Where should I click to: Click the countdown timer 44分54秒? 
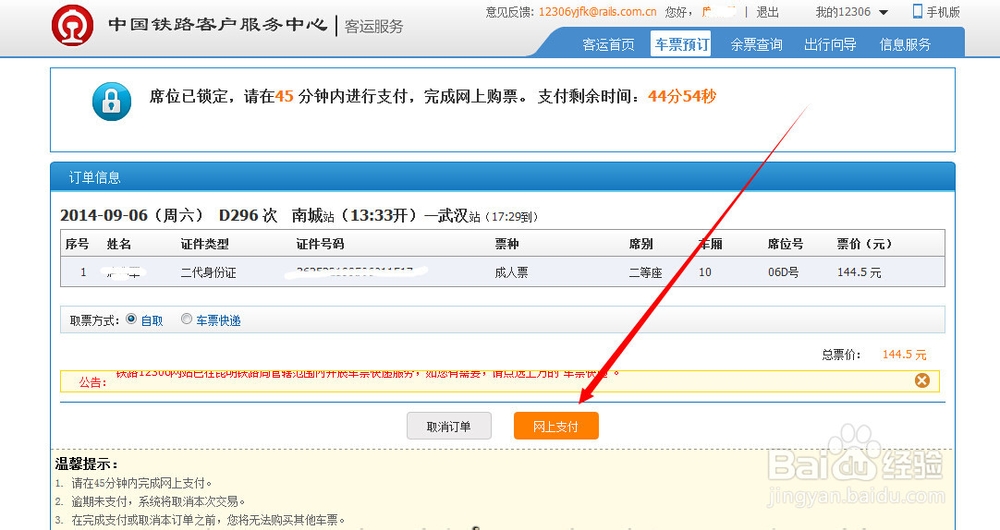pyautogui.click(x=682, y=96)
